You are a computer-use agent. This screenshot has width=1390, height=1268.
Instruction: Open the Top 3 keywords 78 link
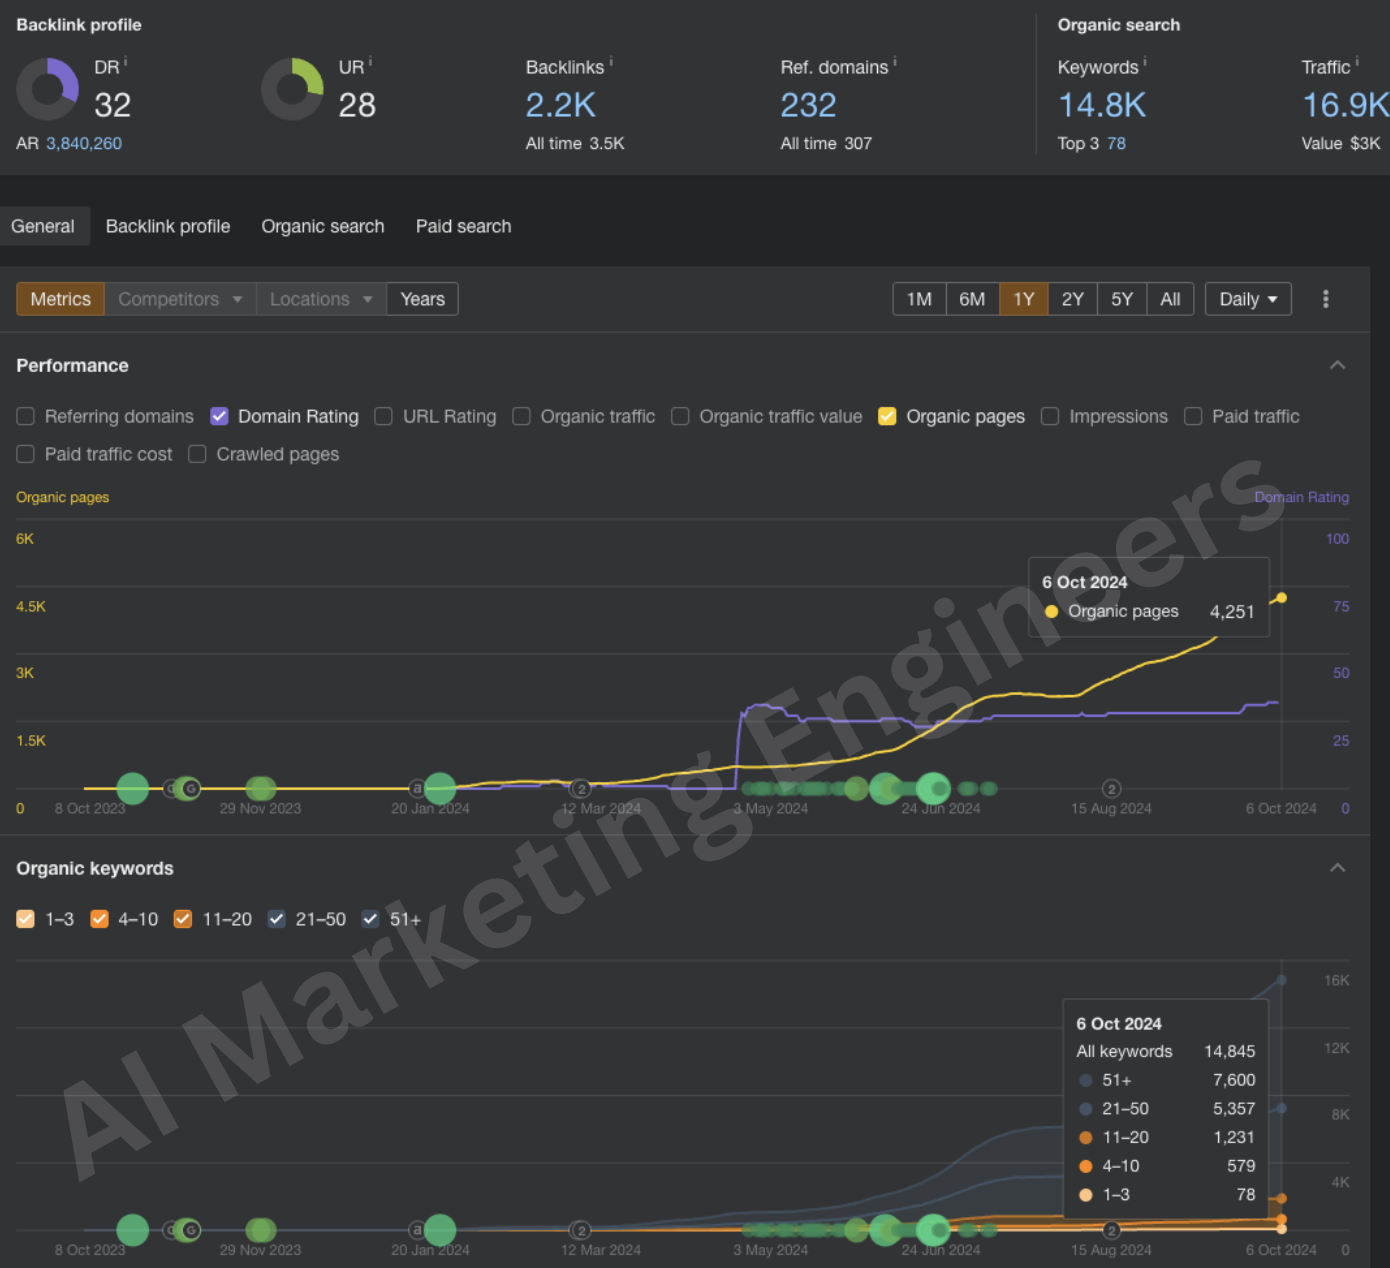click(x=1116, y=143)
